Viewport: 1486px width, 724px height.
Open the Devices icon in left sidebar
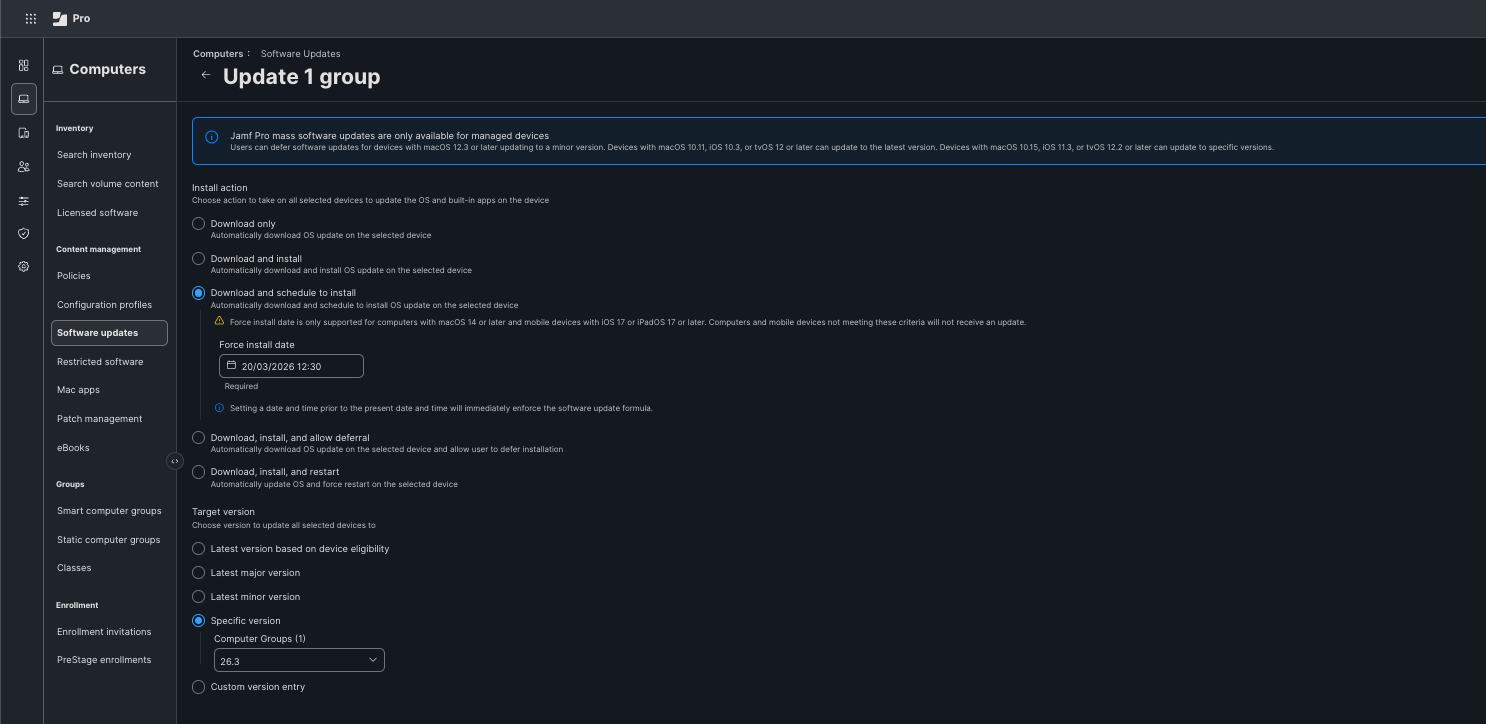click(23, 132)
